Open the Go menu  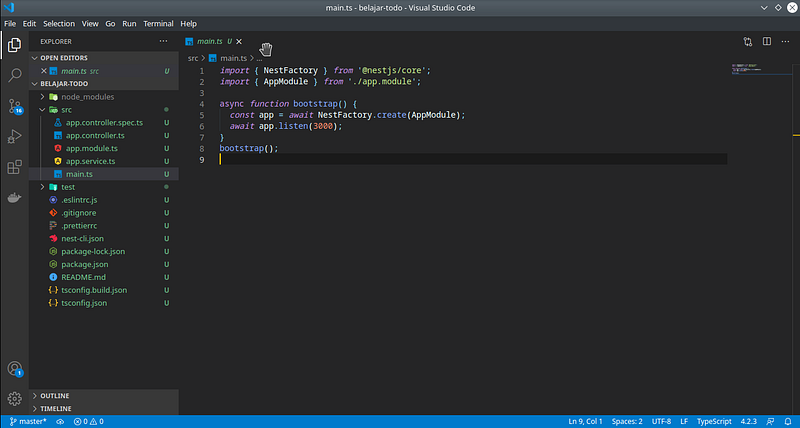pyautogui.click(x=110, y=23)
